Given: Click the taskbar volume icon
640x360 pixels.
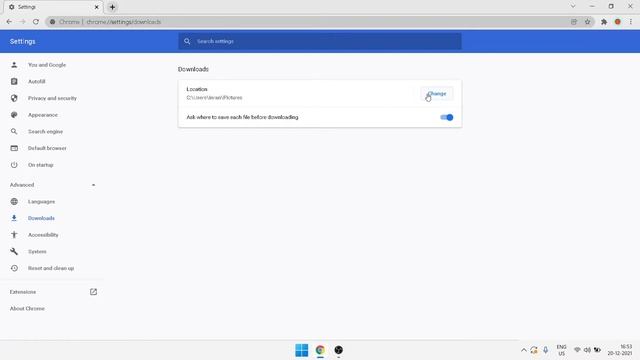Looking at the screenshot, I should point(587,350).
